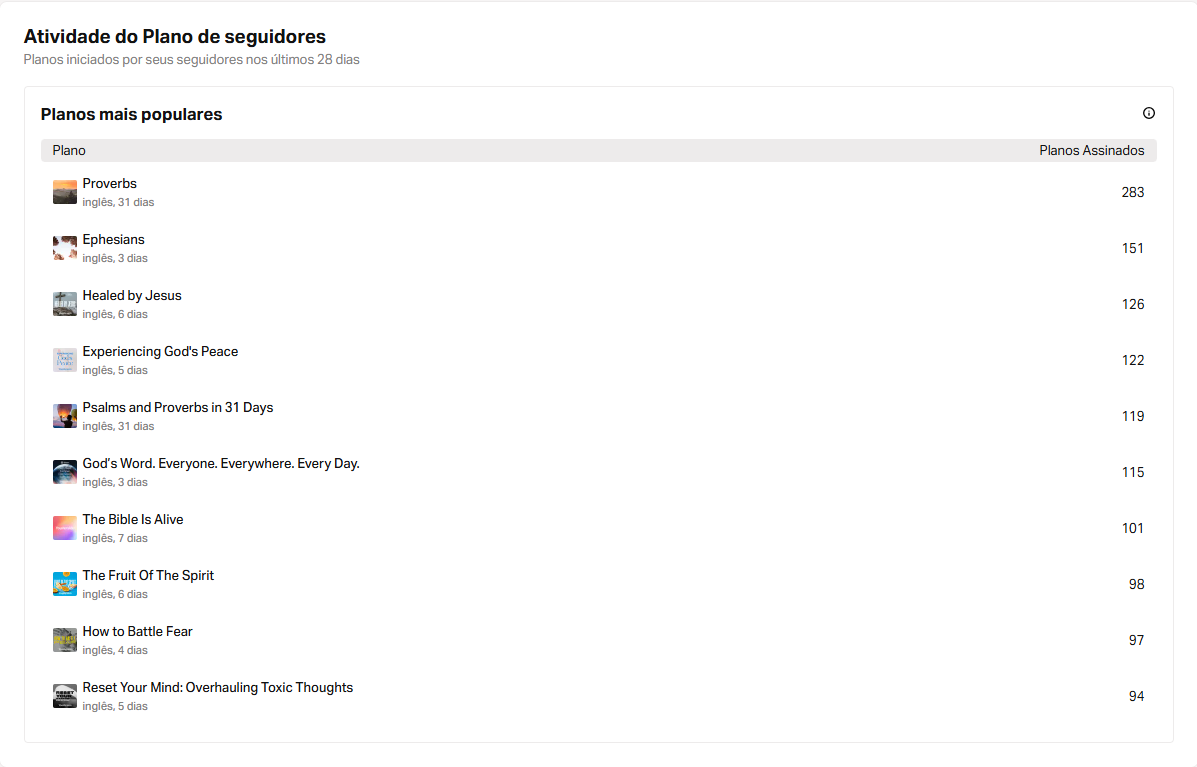Open the How to Battle Fear thumbnail

tap(65, 640)
